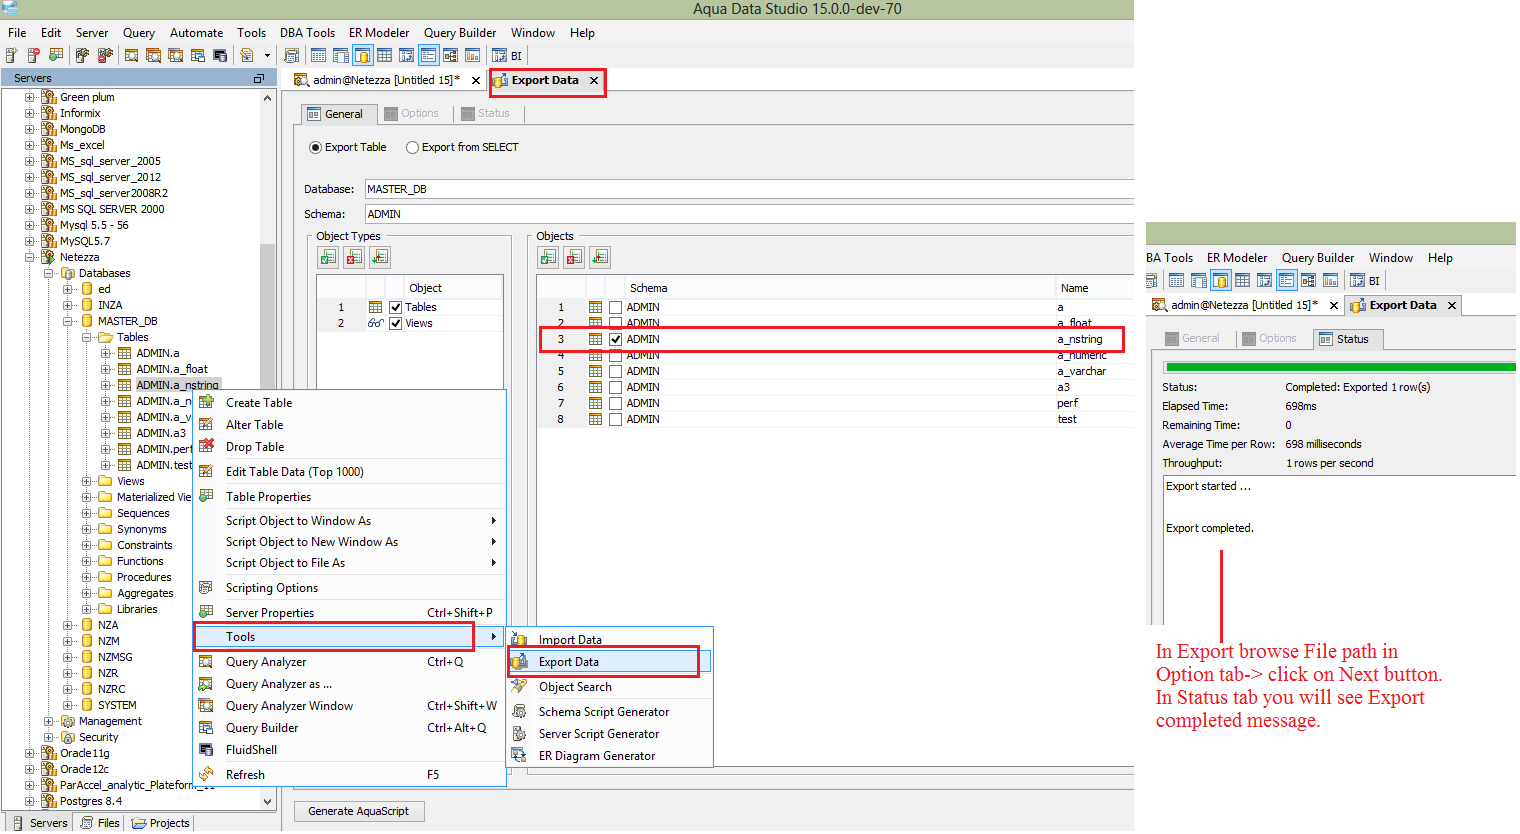Screen dimensions: 1520x834
Task: Click bar chart toolbar icon in main window
Action: [472, 55]
